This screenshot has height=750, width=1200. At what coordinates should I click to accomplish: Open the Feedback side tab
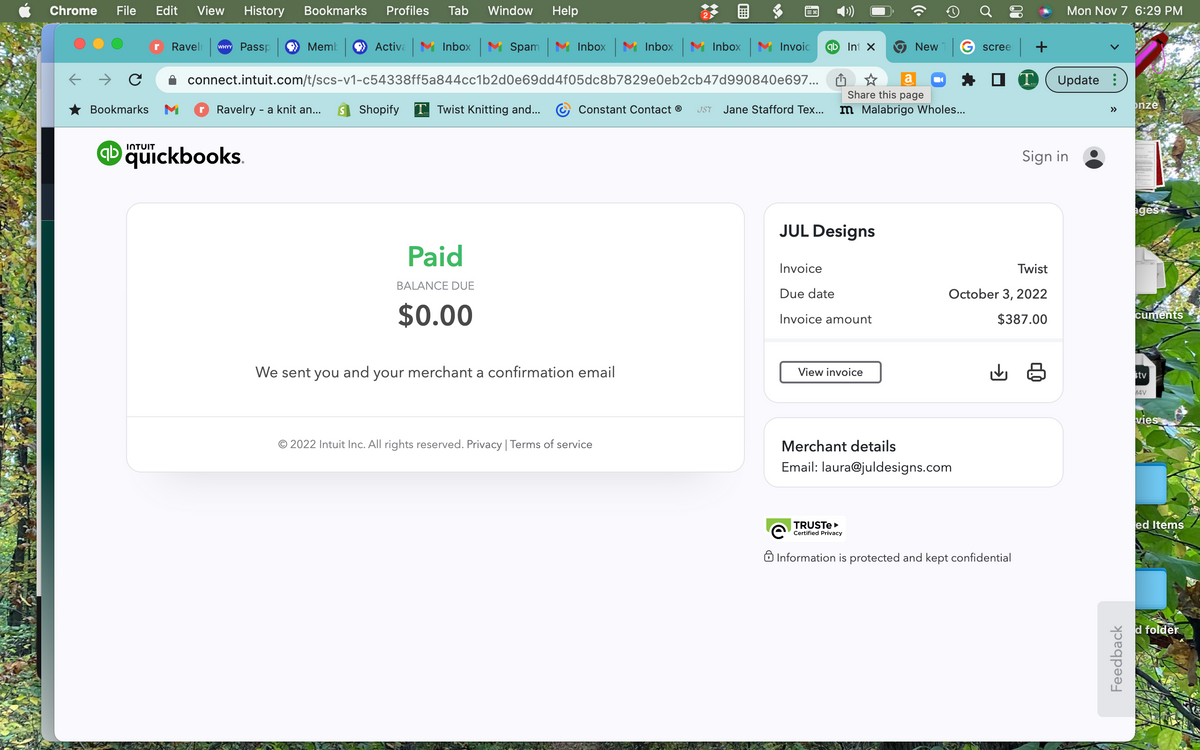click(x=1116, y=658)
